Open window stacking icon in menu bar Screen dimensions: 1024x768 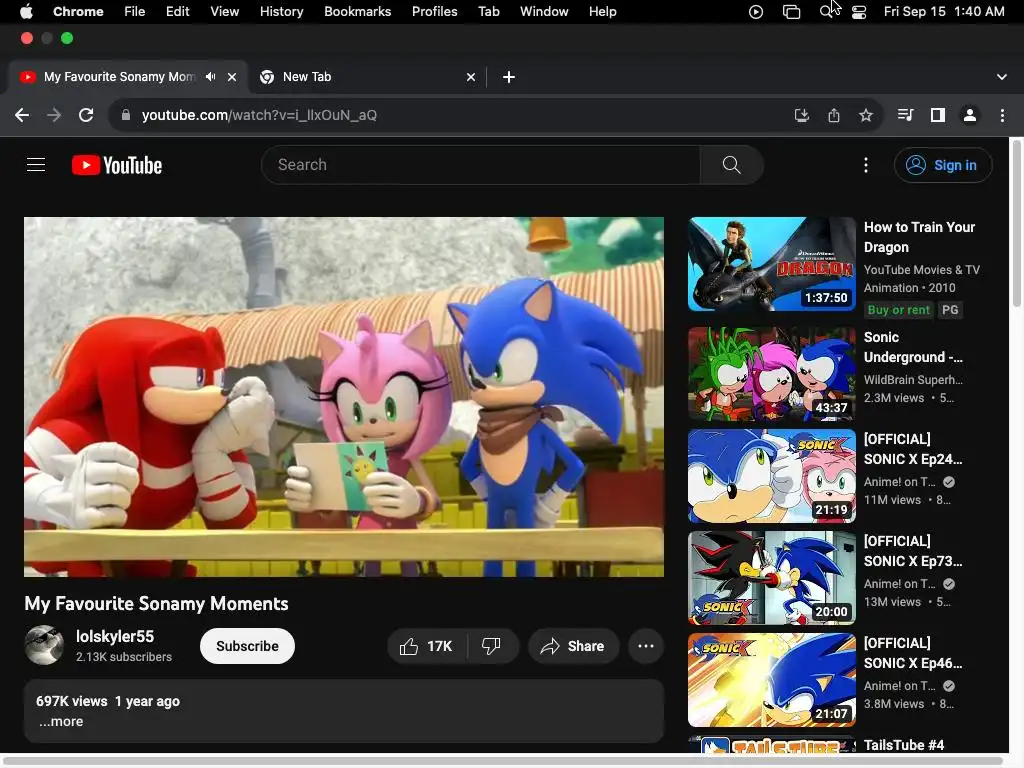[x=792, y=12]
